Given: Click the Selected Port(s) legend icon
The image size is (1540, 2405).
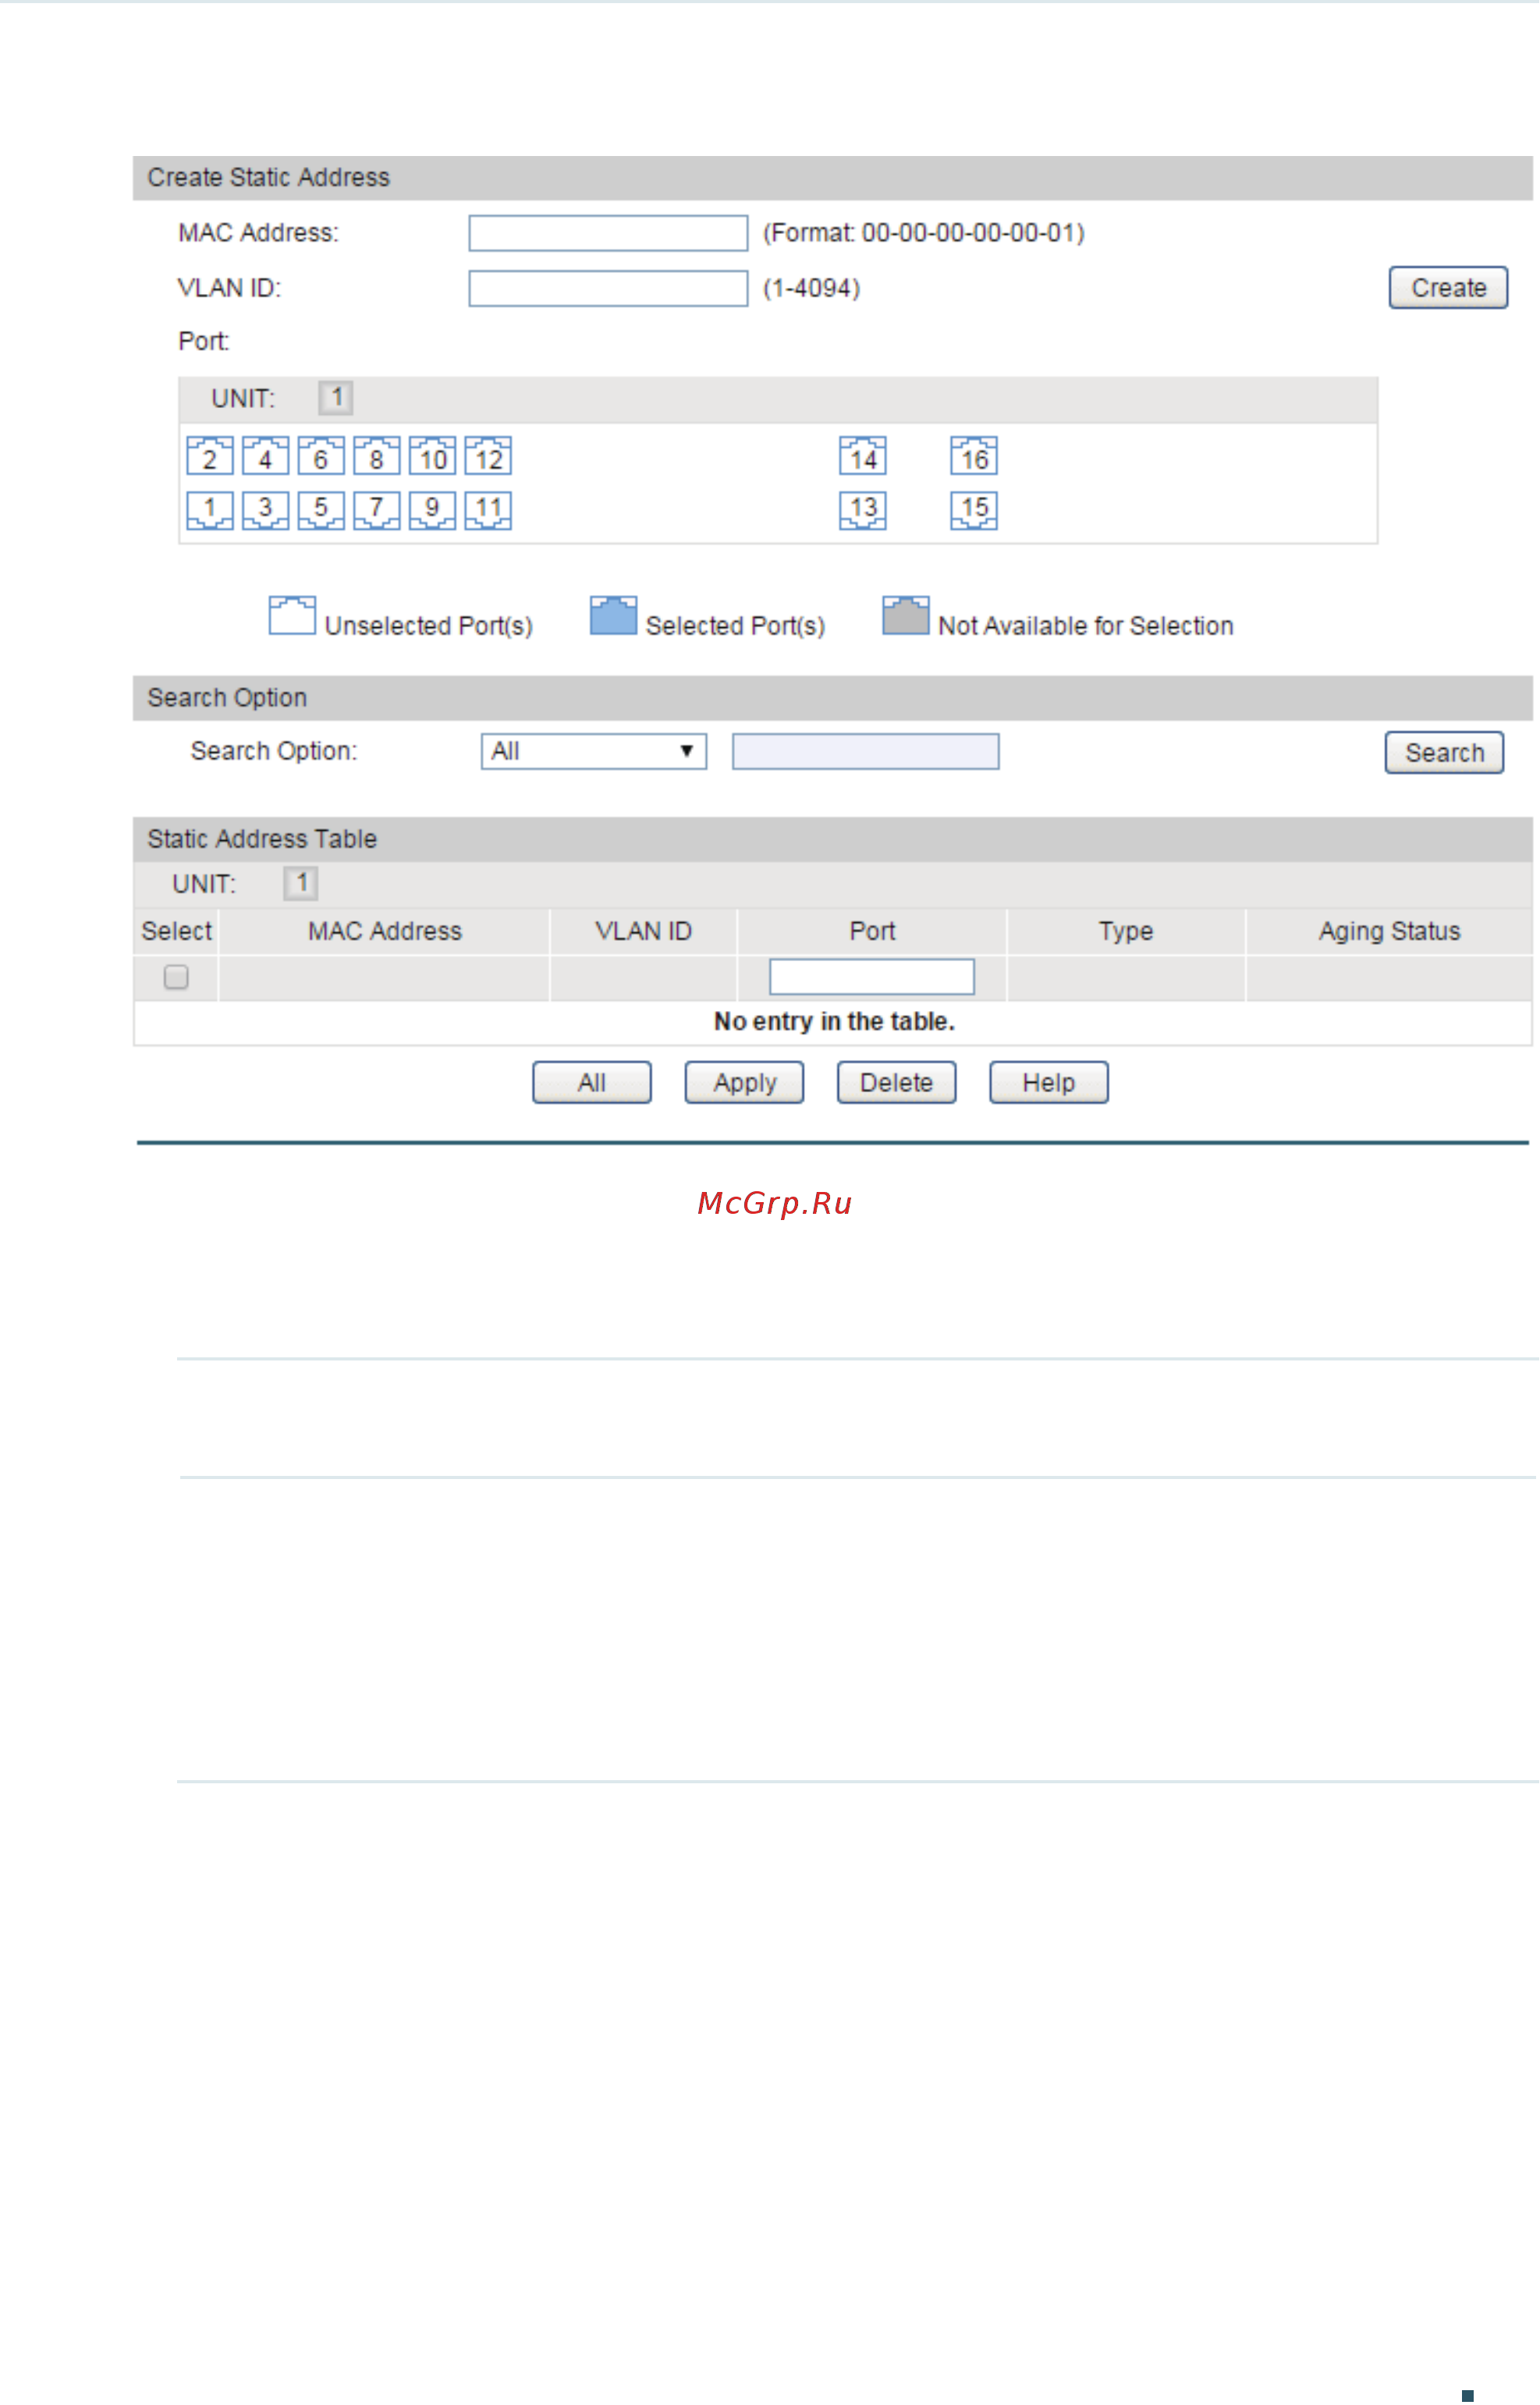Looking at the screenshot, I should (614, 616).
